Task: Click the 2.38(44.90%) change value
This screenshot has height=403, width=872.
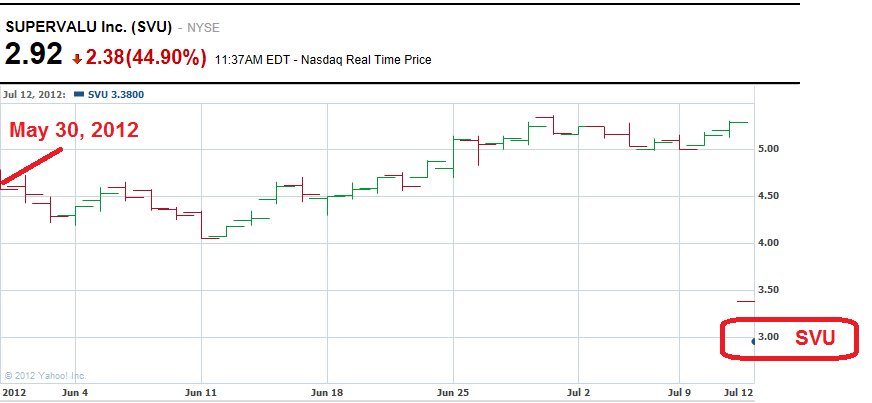Action: (x=146, y=58)
